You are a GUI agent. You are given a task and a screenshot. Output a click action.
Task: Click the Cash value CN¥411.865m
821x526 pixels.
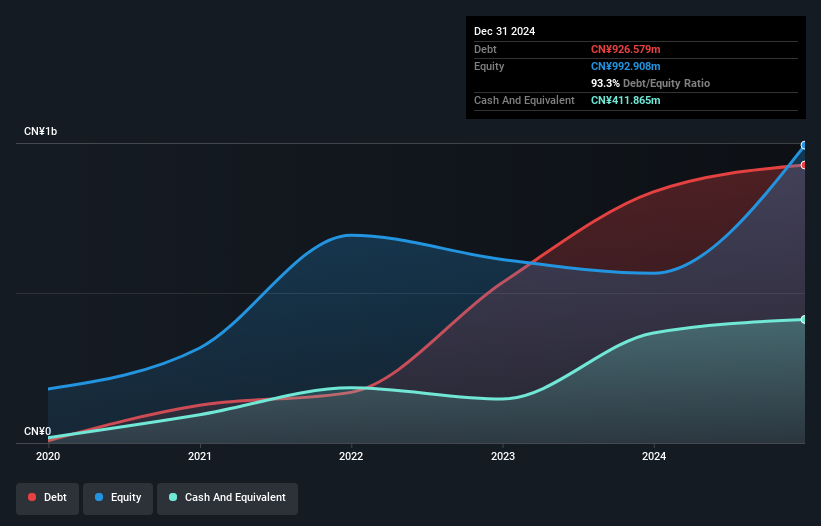pos(626,100)
